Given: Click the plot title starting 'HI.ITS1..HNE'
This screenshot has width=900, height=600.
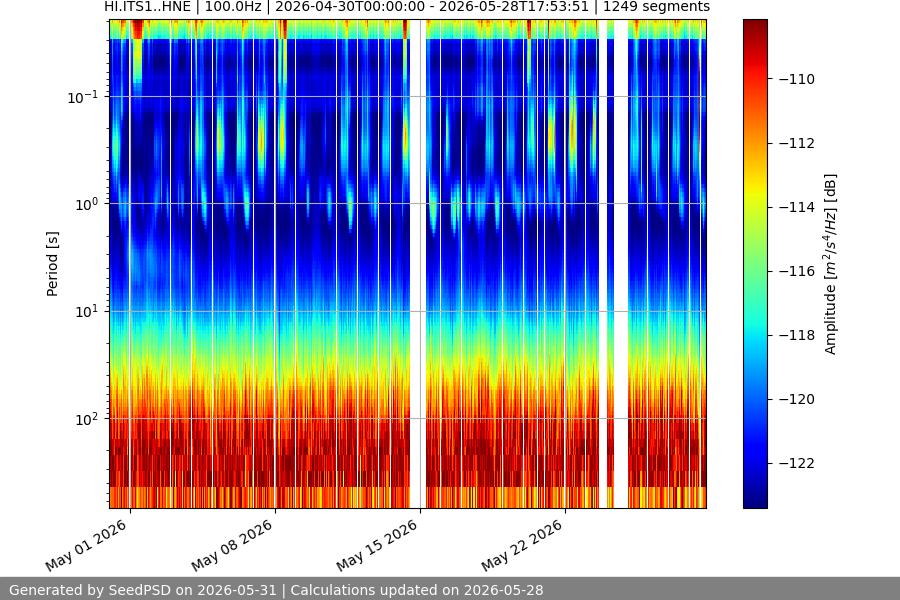Looking at the screenshot, I should [406, 7].
